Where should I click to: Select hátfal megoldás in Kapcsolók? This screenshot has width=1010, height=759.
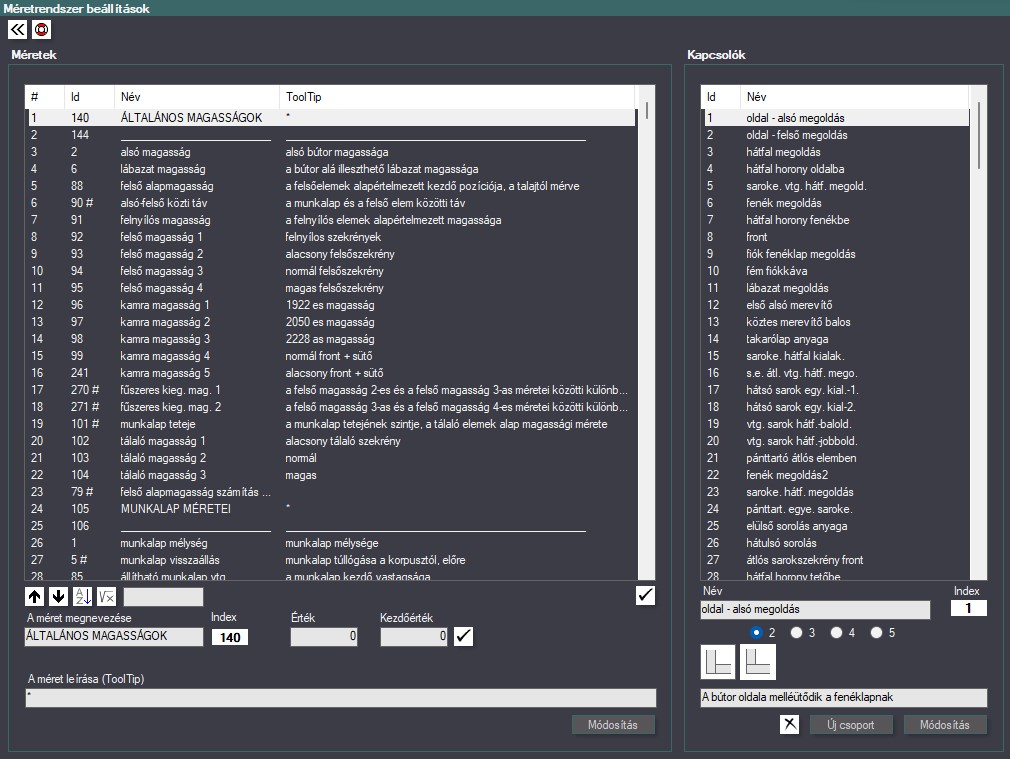[835, 152]
